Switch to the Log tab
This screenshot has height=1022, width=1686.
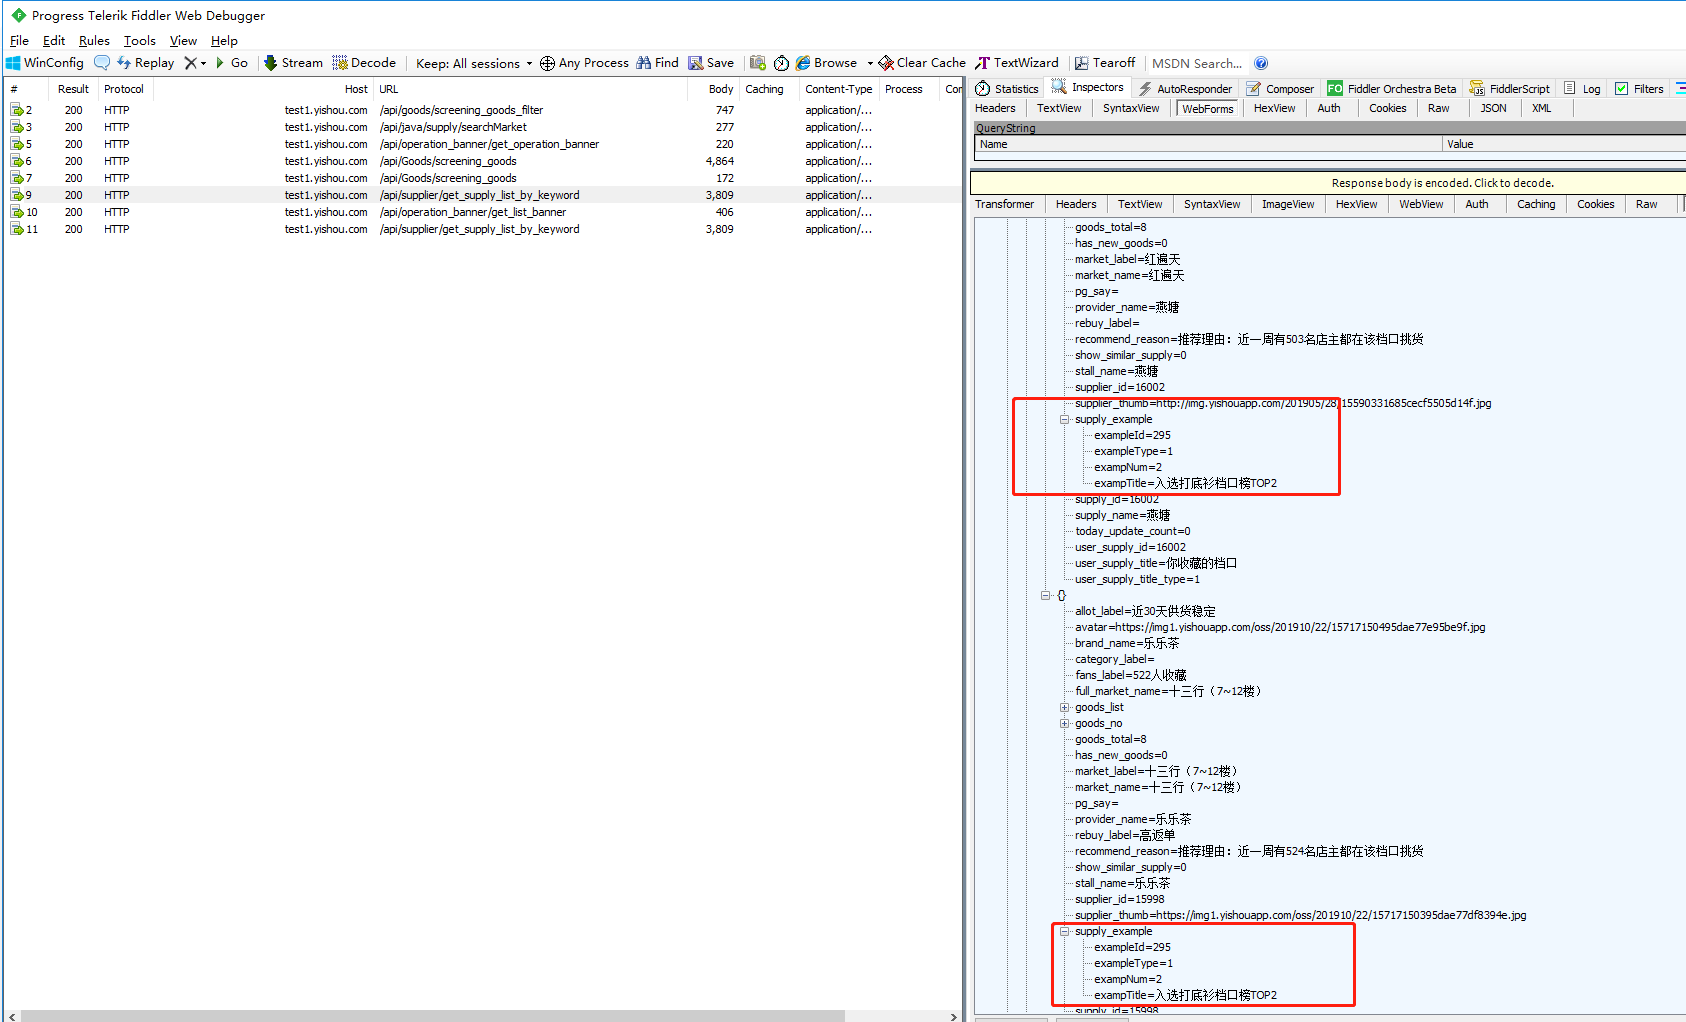1582,89
